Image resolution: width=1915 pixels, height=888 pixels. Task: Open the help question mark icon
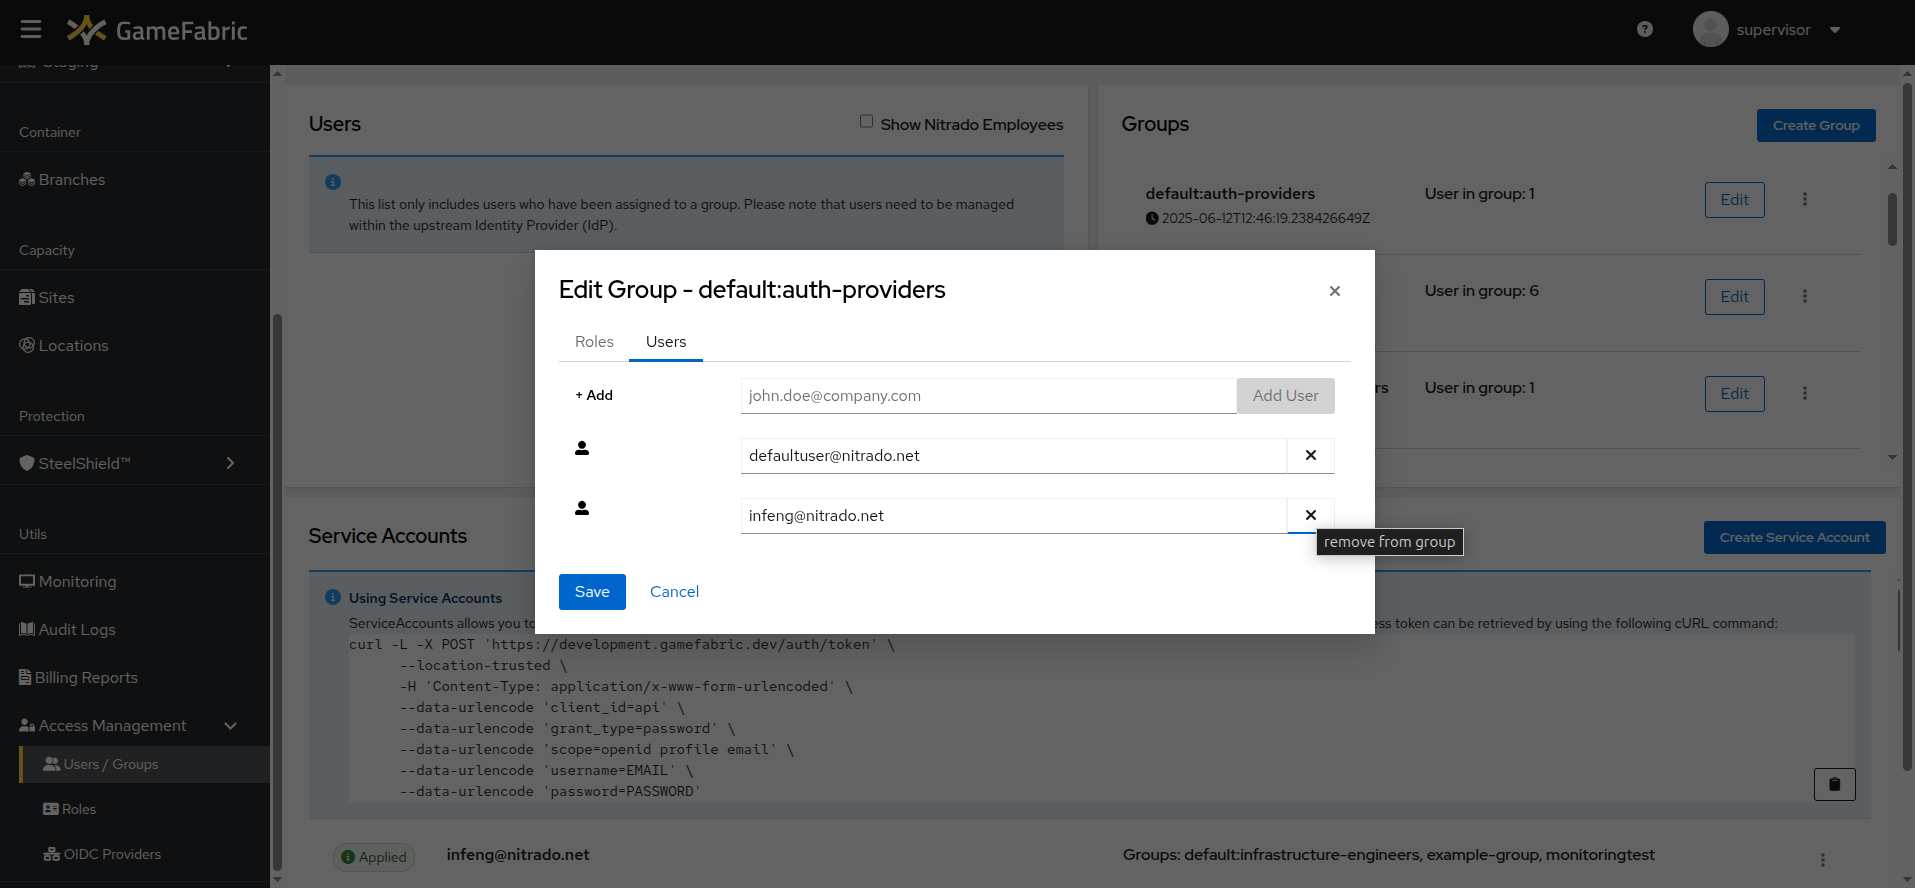point(1645,29)
